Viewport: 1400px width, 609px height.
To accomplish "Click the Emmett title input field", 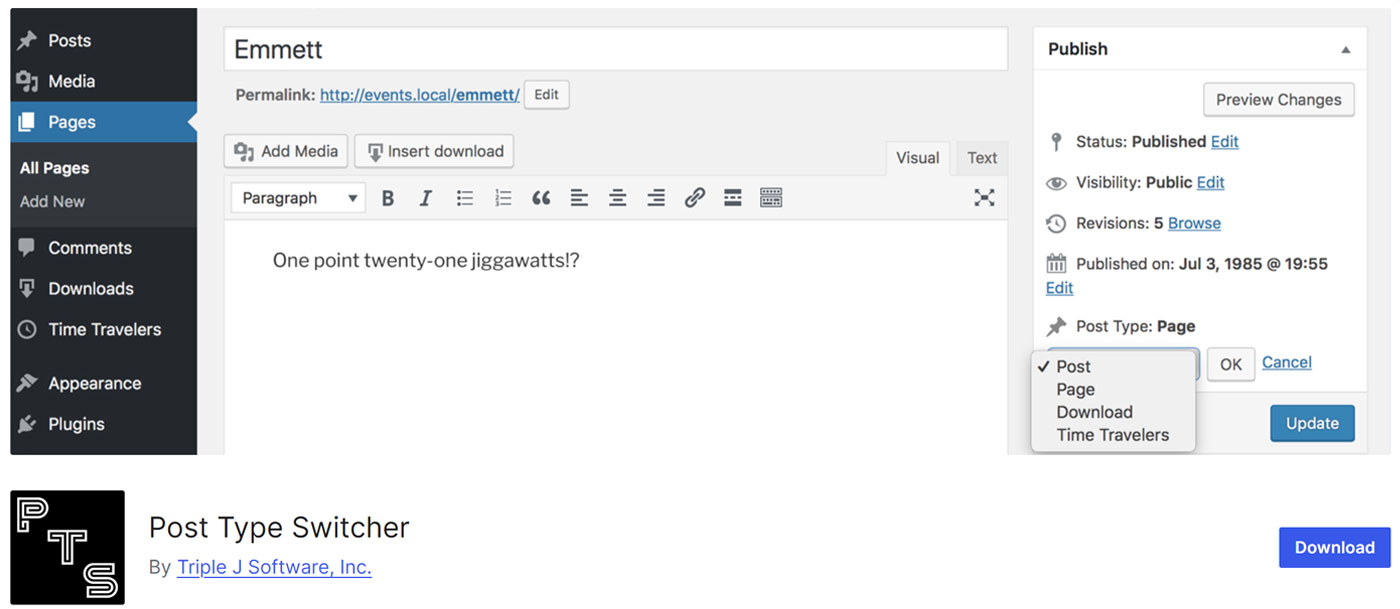I will 615,49.
